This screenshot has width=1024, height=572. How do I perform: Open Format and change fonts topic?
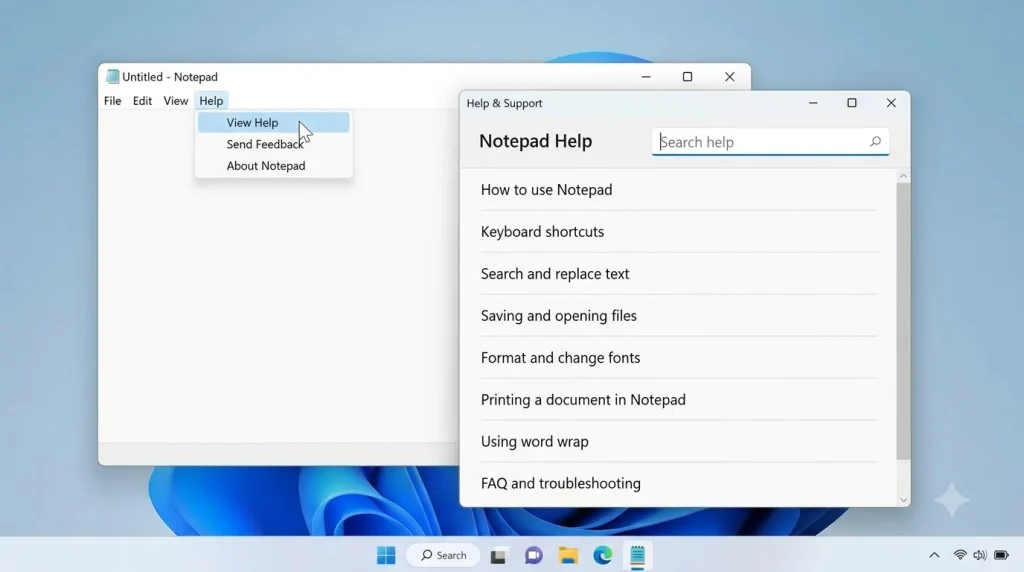click(679, 358)
